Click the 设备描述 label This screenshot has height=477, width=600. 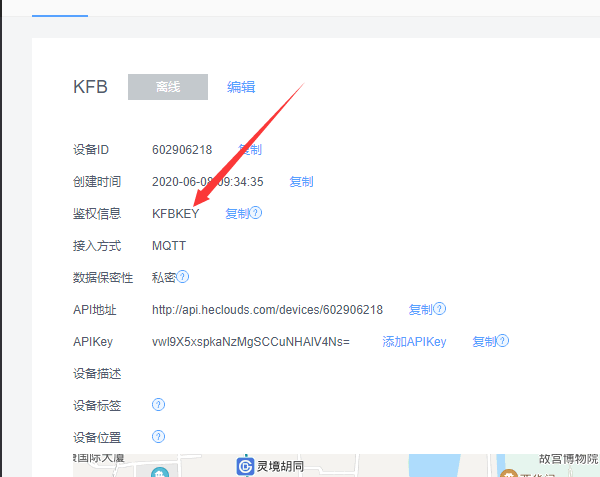[x=97, y=373]
